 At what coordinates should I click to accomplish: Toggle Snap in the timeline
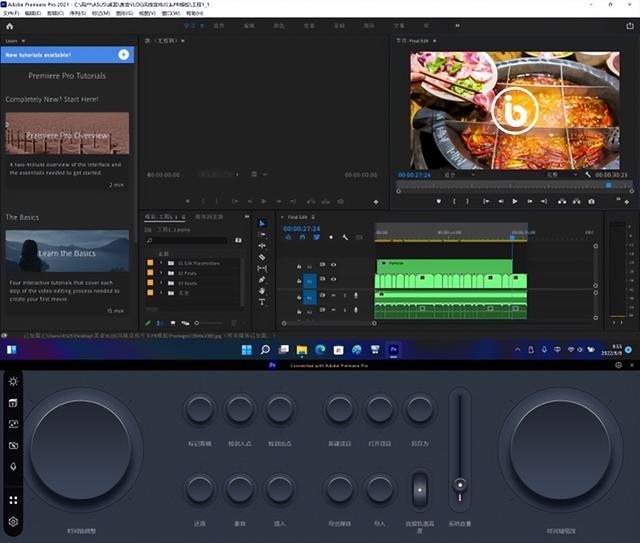tap(302, 237)
